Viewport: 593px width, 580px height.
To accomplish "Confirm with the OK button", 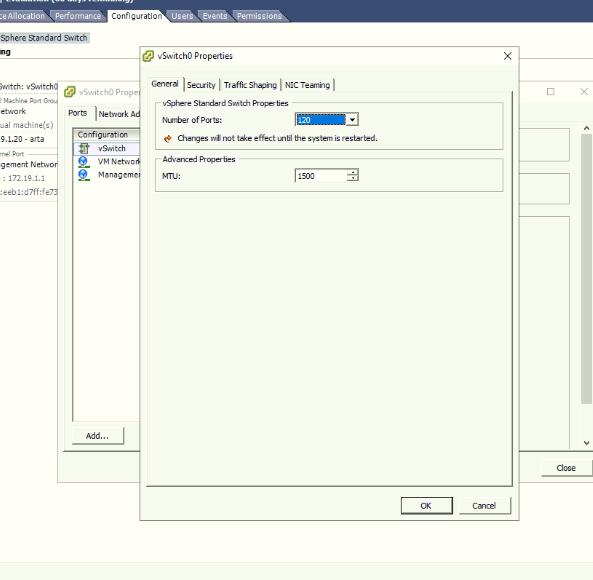I will click(x=426, y=506).
